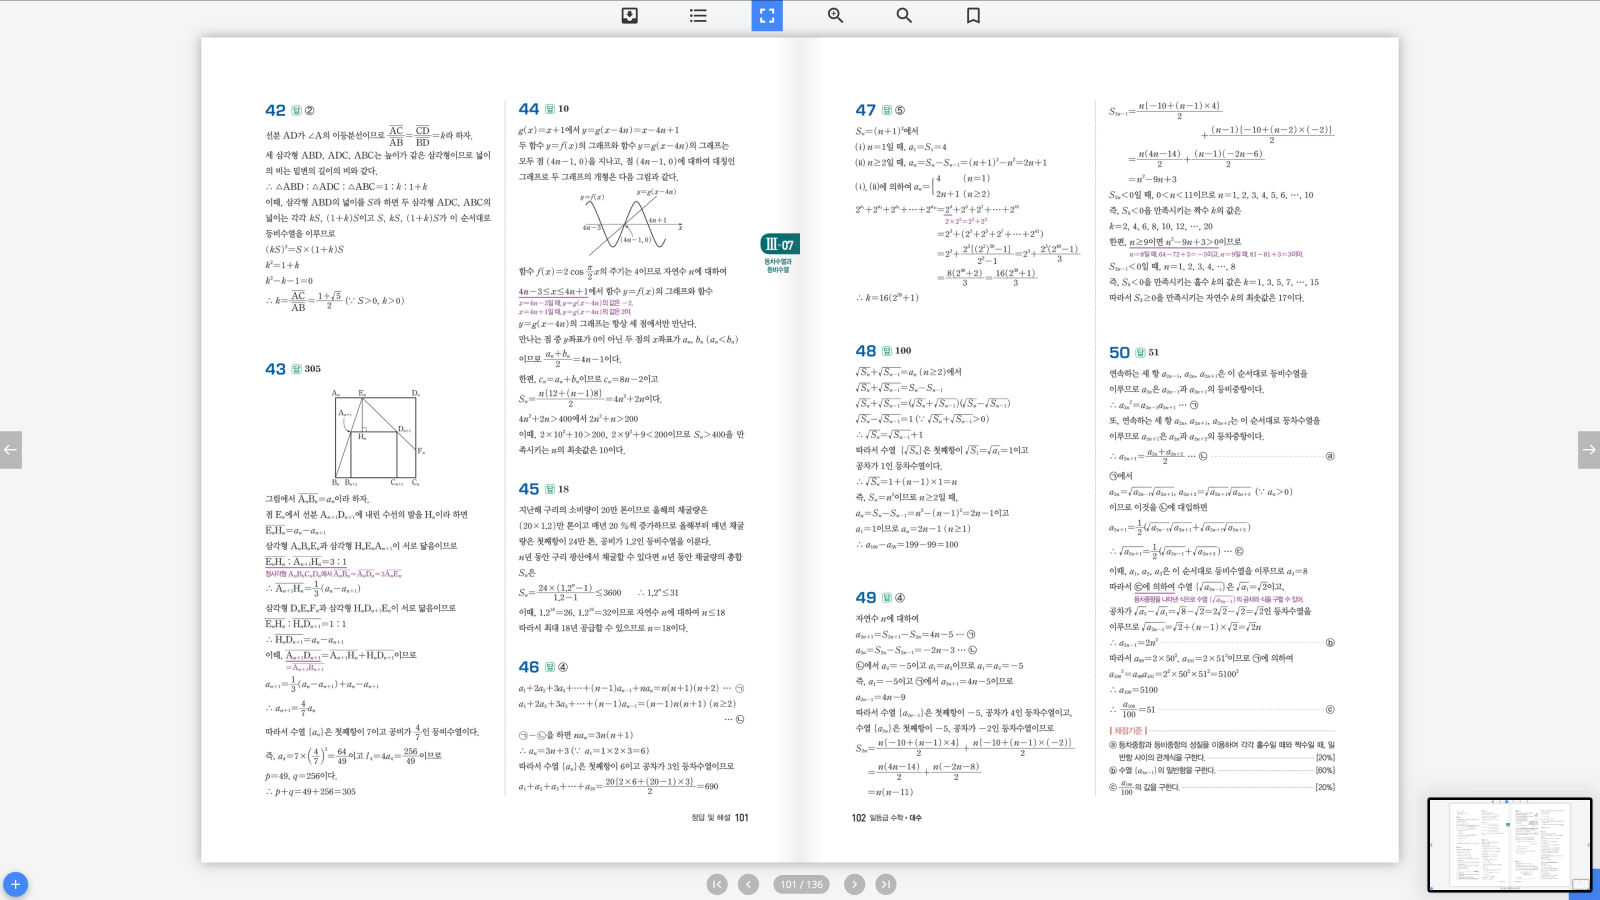Viewport: 1600px width, 900px height.
Task: Bookmark the current page
Action: [x=973, y=15]
